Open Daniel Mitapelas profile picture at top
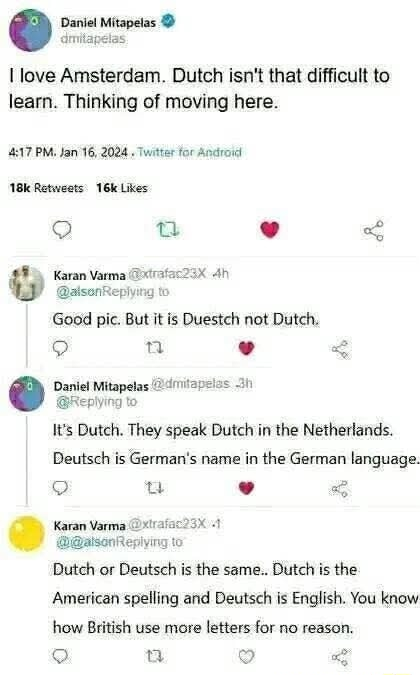420x675 pixels. [x=30, y=31]
